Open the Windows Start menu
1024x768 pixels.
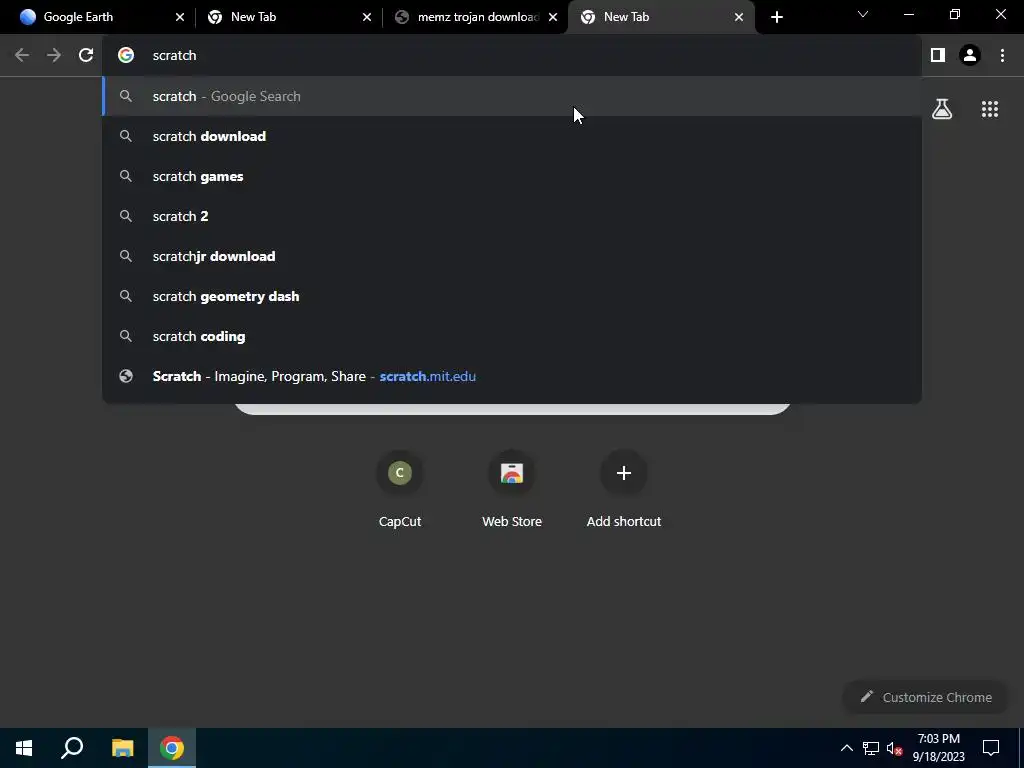pos(24,748)
